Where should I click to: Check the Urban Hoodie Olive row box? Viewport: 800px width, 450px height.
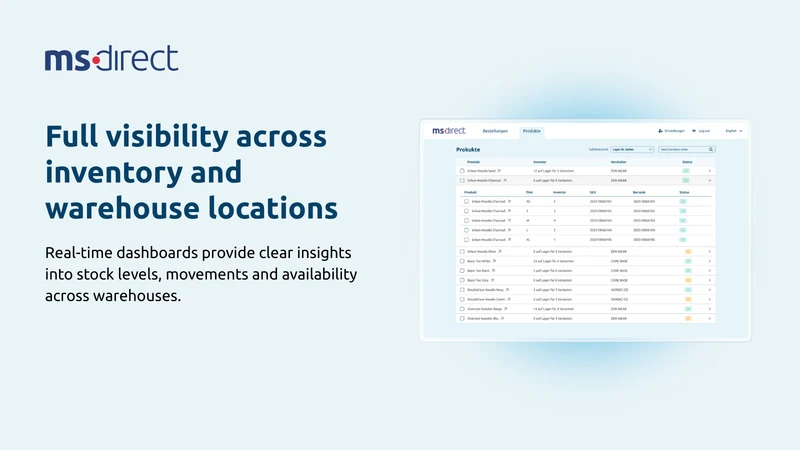(462, 252)
